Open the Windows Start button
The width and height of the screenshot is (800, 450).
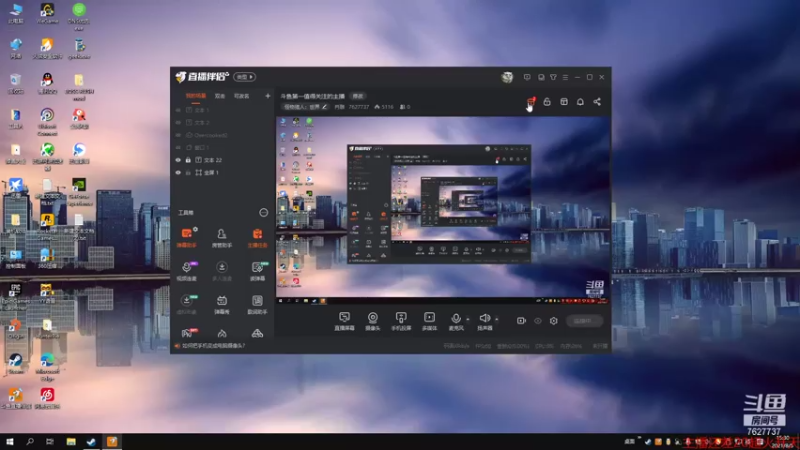pyautogui.click(x=10, y=441)
